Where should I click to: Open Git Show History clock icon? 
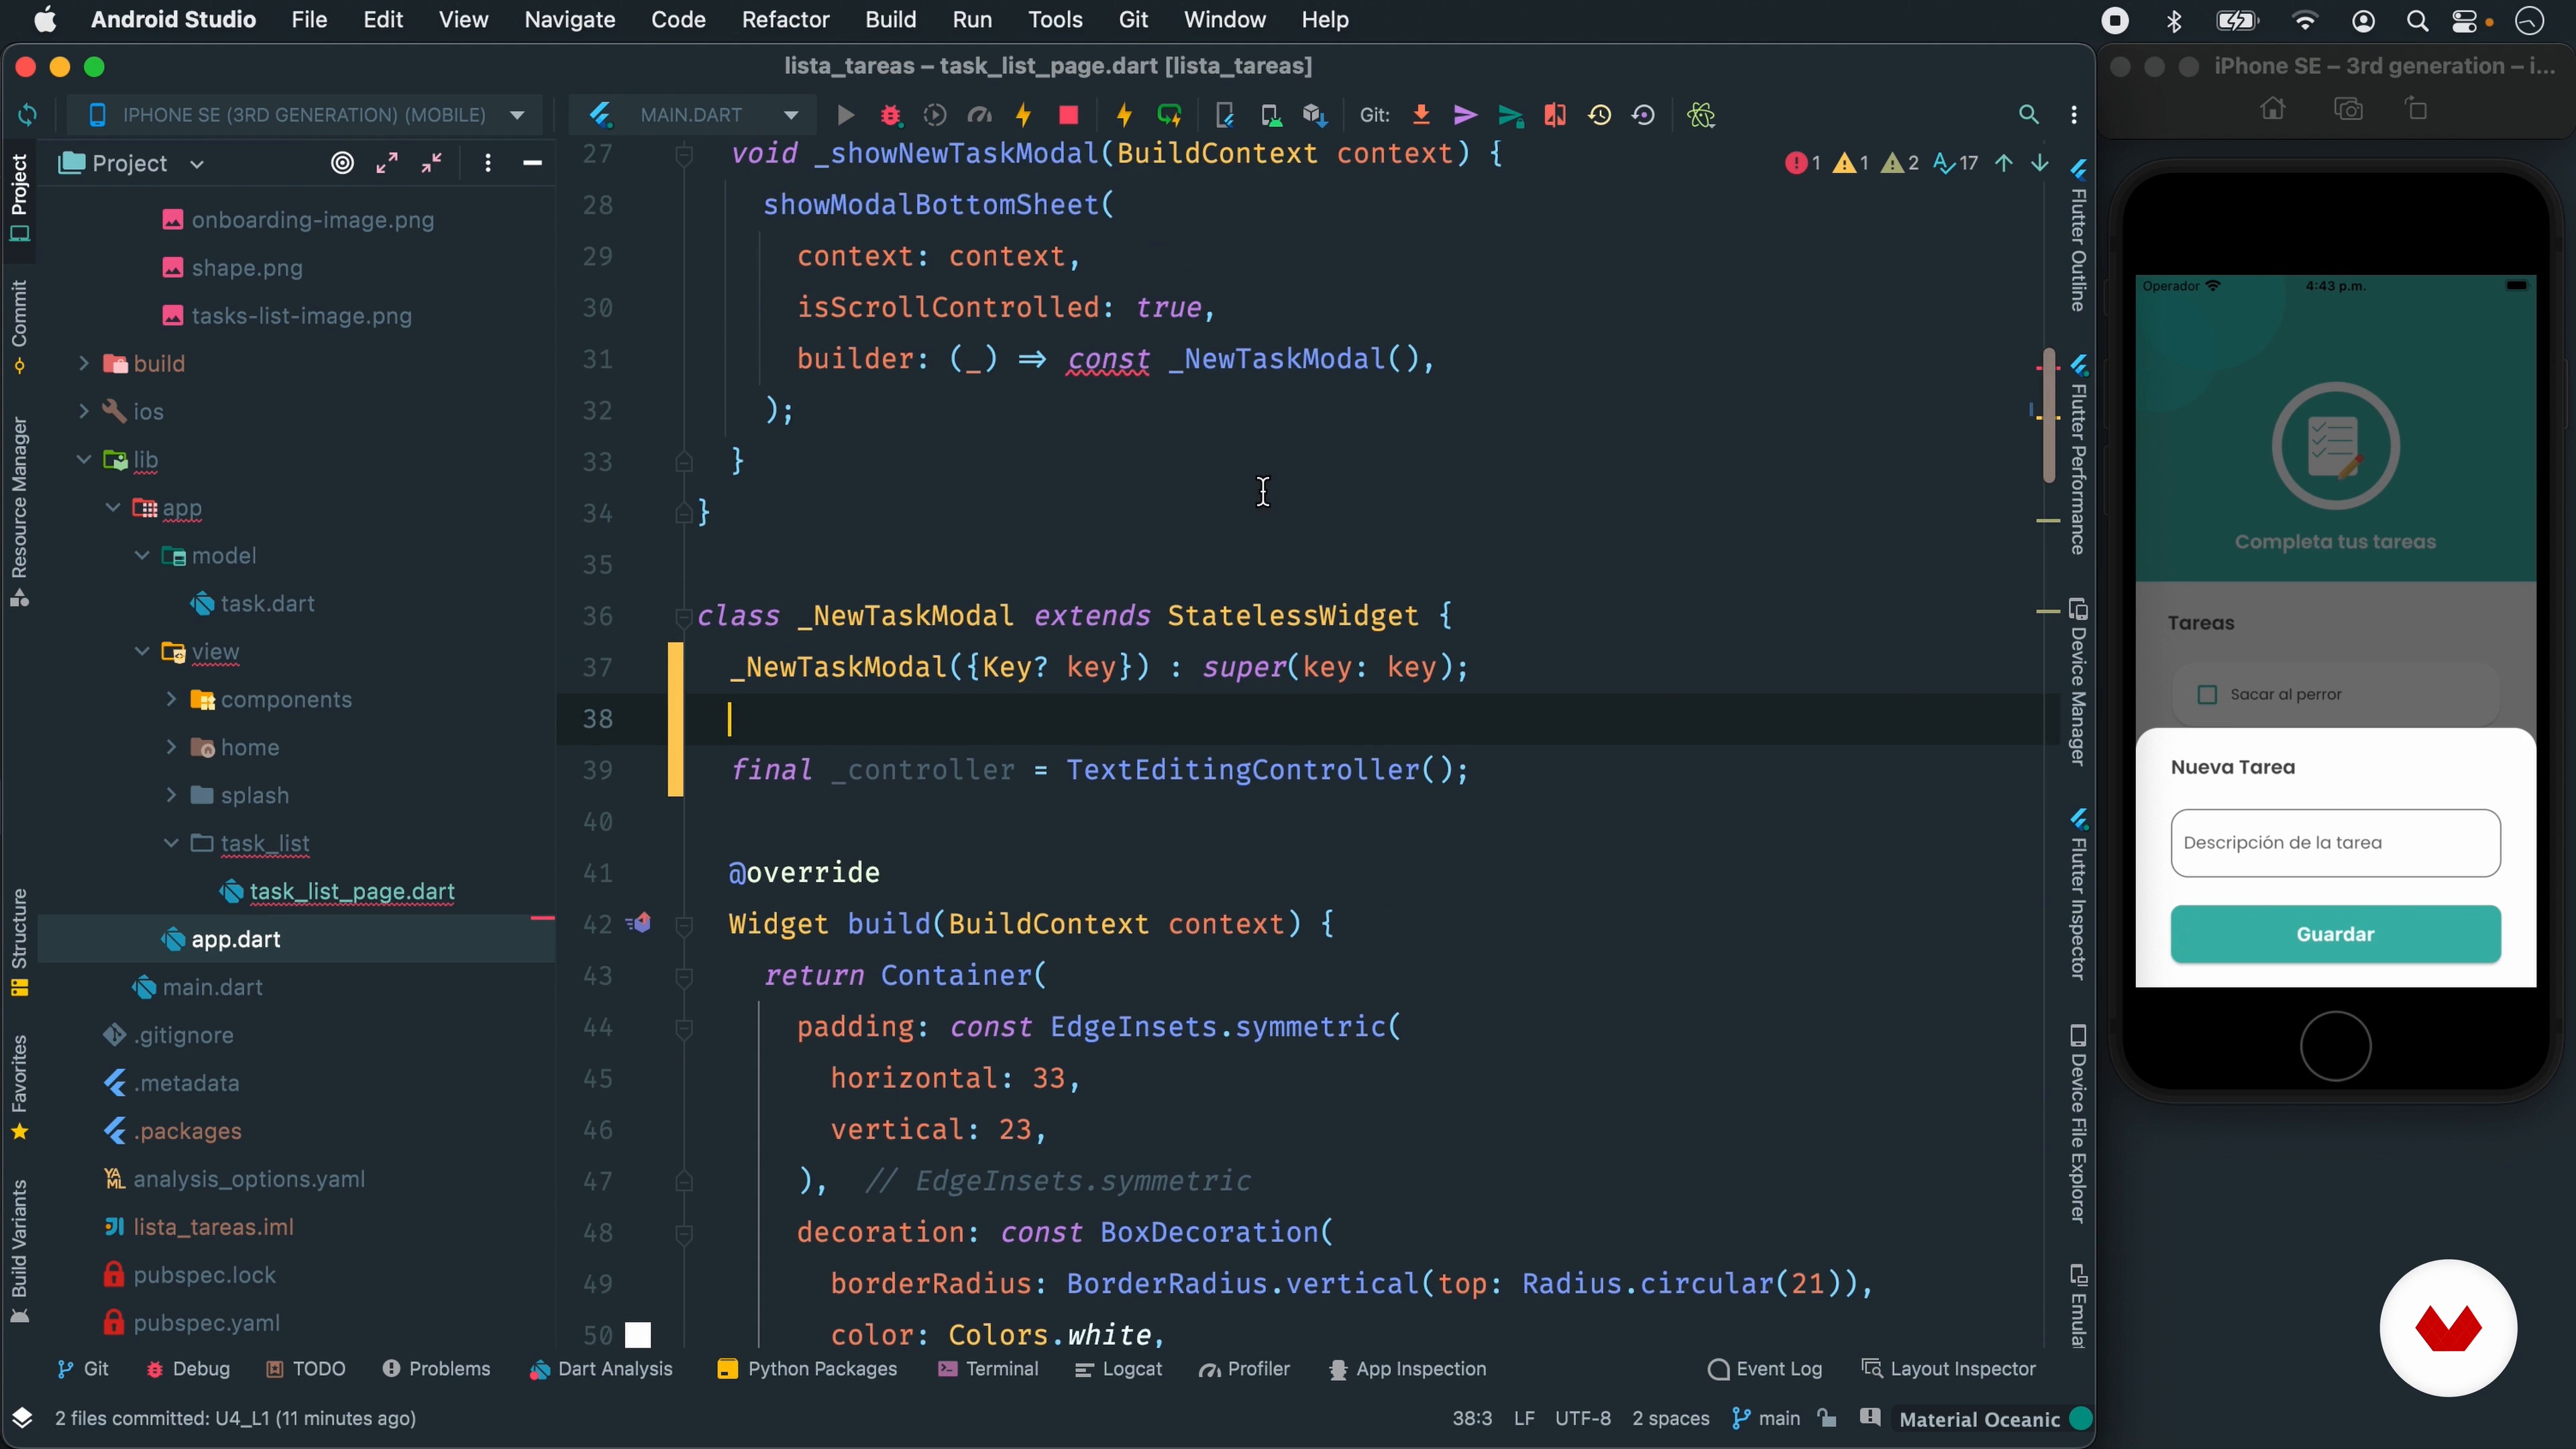click(x=1600, y=115)
